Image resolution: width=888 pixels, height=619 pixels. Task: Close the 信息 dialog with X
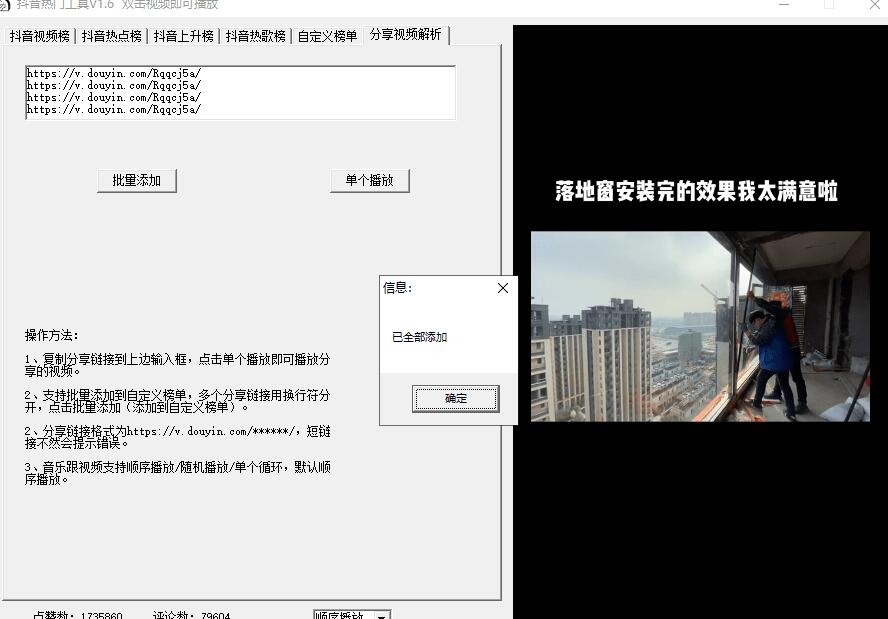point(503,288)
